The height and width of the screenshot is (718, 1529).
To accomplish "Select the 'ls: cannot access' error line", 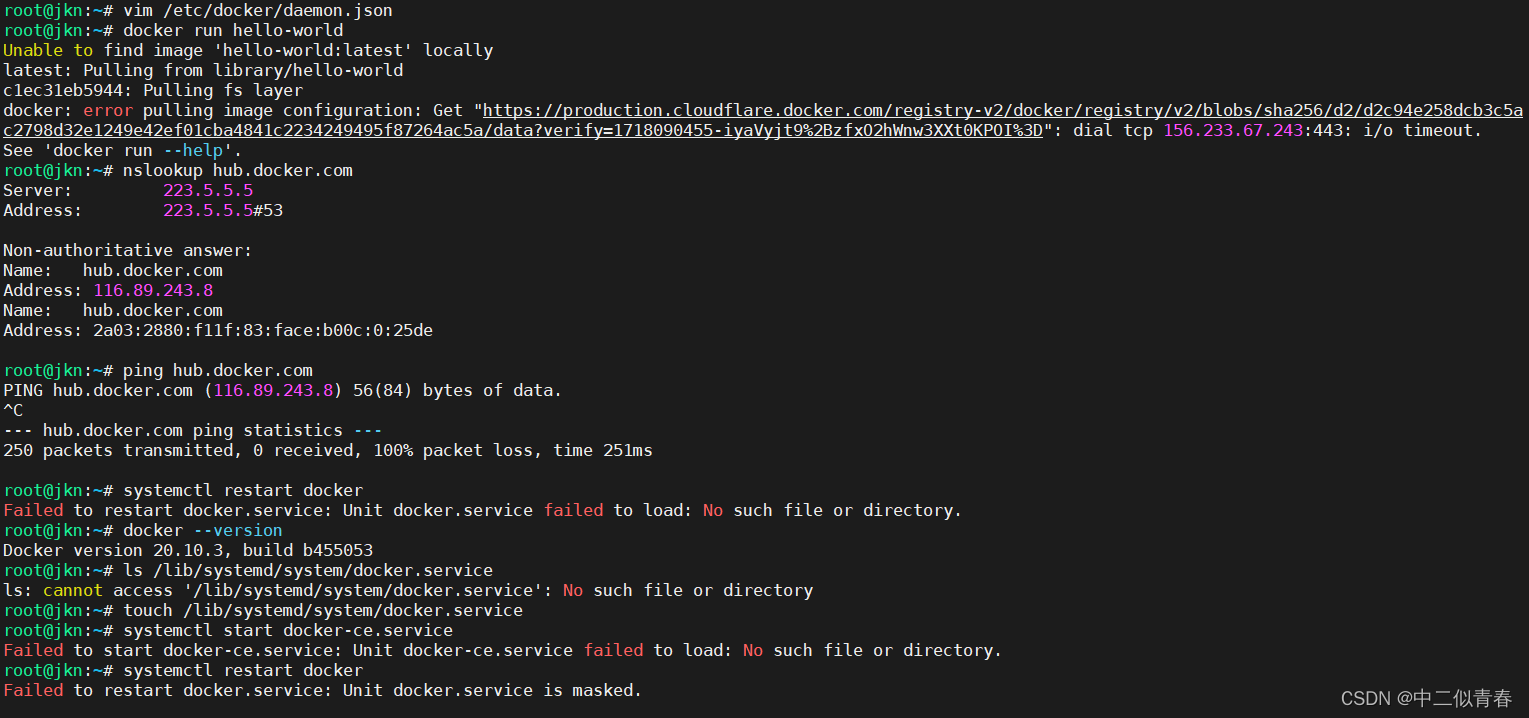I will tap(408, 591).
